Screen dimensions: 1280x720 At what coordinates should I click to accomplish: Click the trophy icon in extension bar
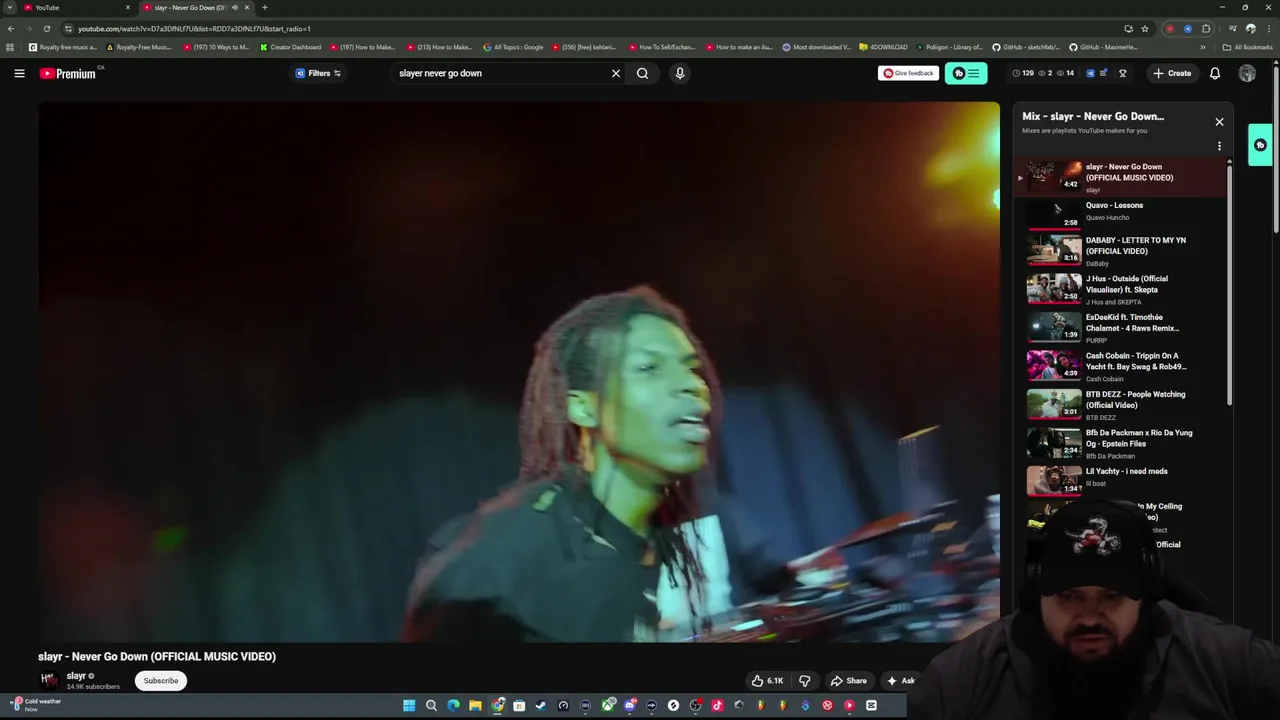point(1123,73)
